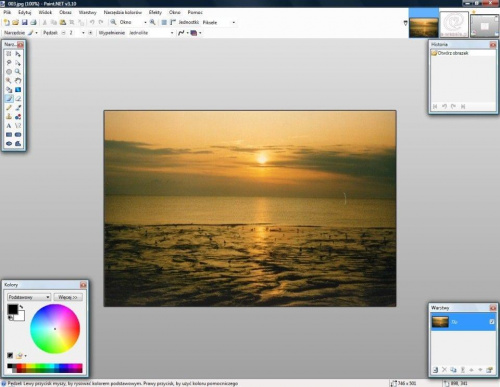Select the Rounded Rectangle shape tool

coord(18,135)
